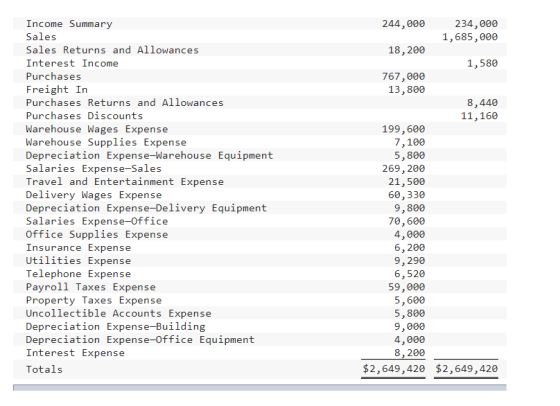560x406 pixels.
Task: Select the Delivery Equipment depreciation 9,800
Action: coord(410,208)
